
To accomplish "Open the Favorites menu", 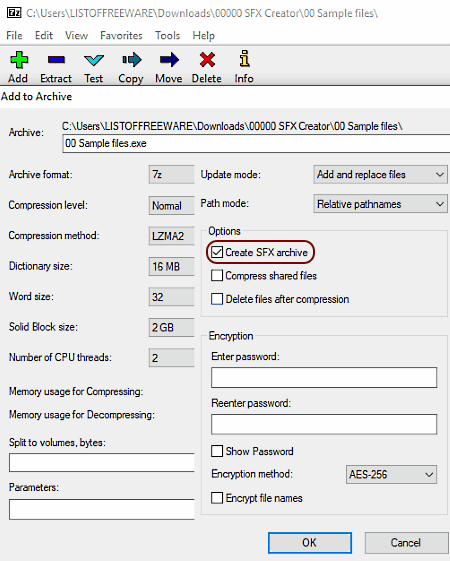I will click(121, 35).
